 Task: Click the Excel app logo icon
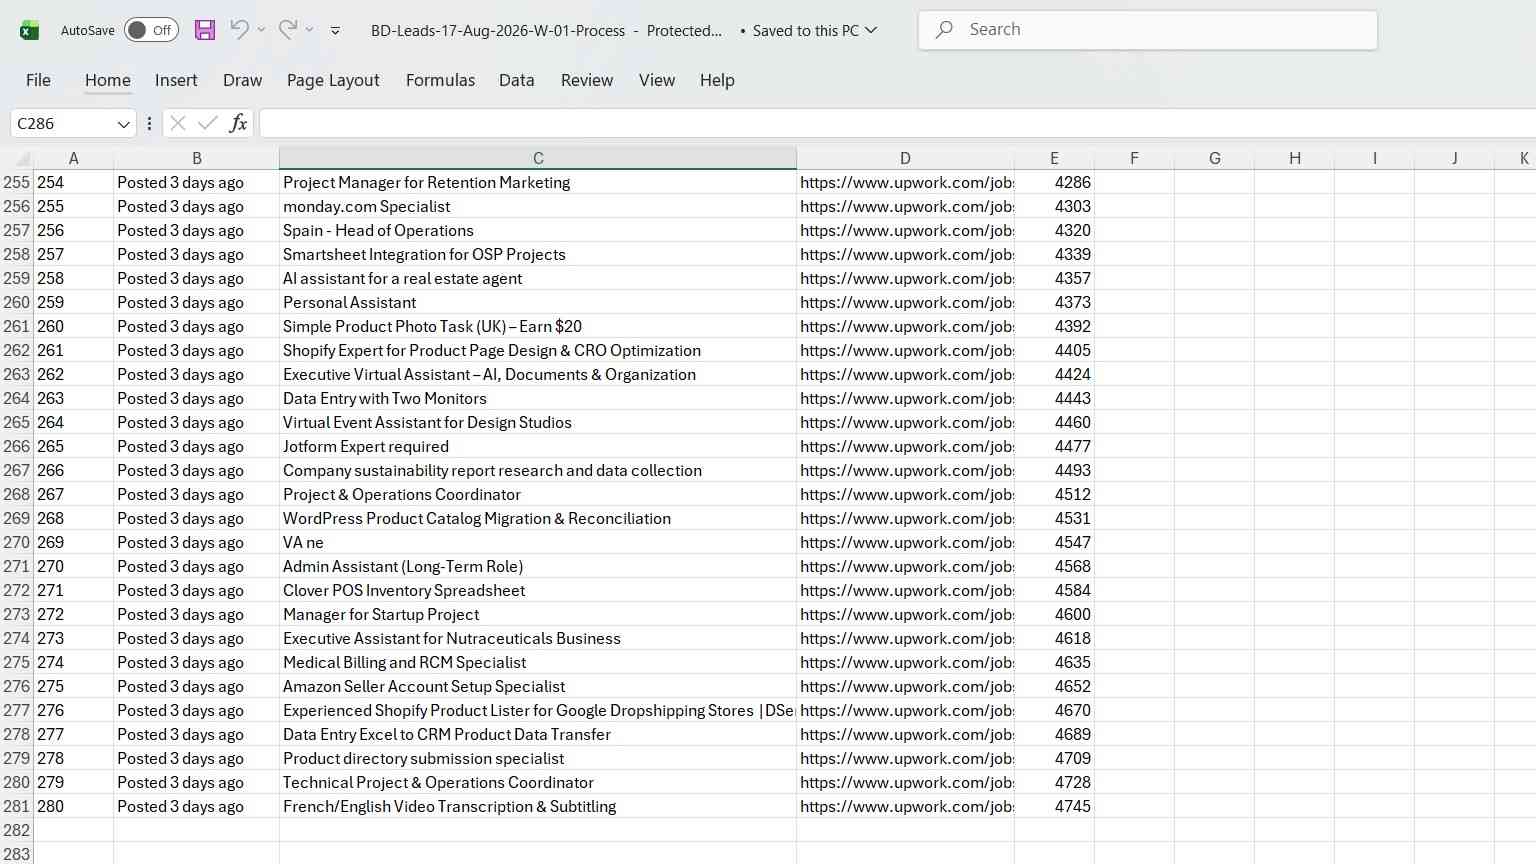[x=30, y=30]
